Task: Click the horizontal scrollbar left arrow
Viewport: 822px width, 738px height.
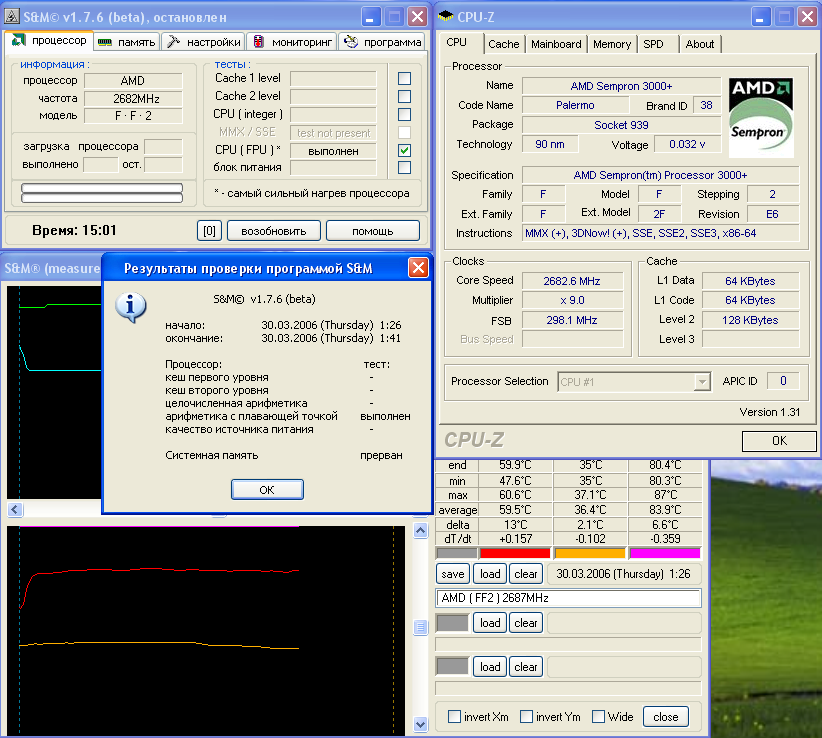Action: click(x=15, y=509)
